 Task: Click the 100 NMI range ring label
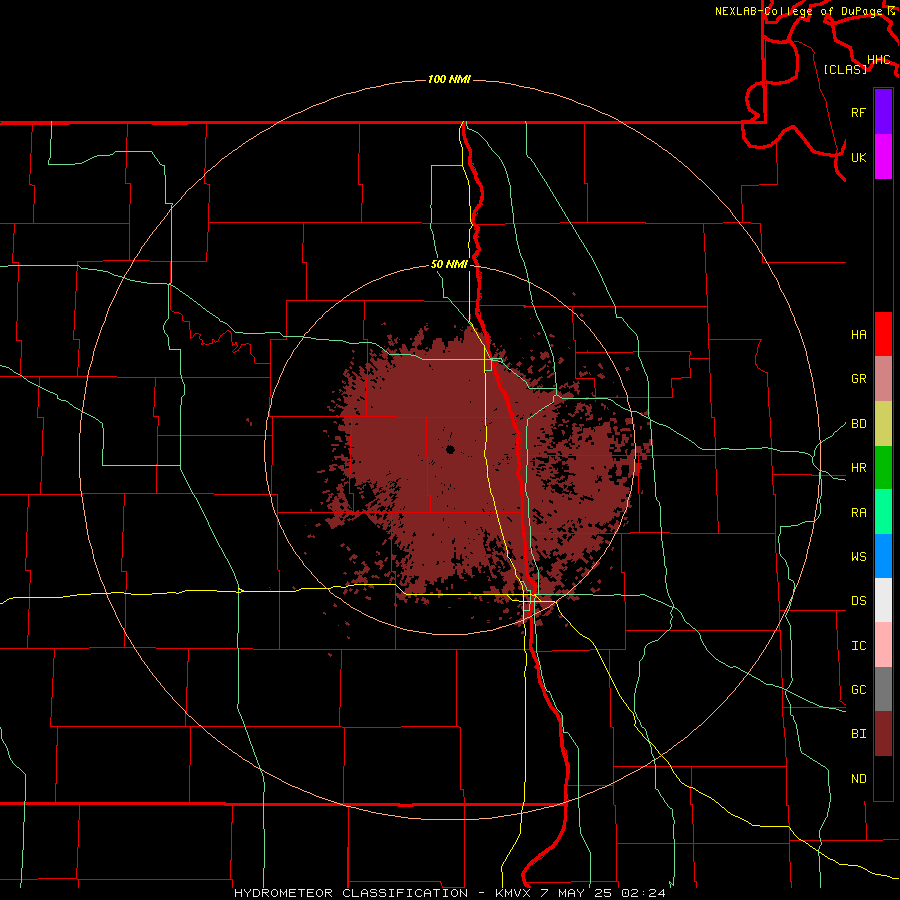pos(449,79)
